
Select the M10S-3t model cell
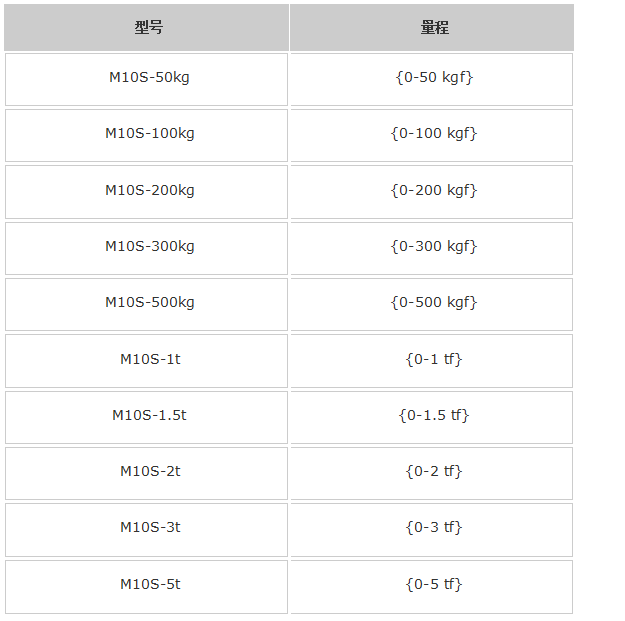tap(148, 527)
